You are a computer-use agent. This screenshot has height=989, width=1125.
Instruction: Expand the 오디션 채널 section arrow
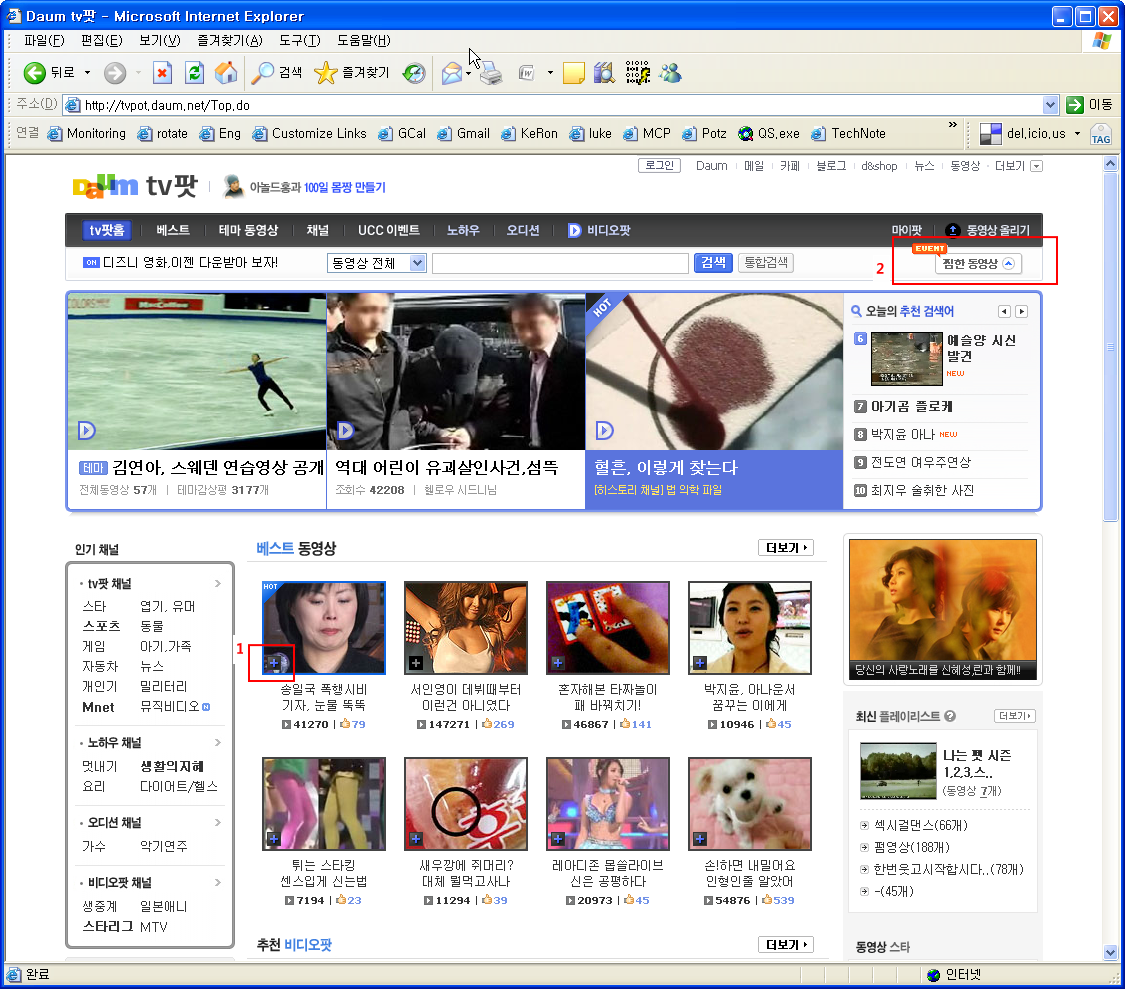click(x=217, y=822)
